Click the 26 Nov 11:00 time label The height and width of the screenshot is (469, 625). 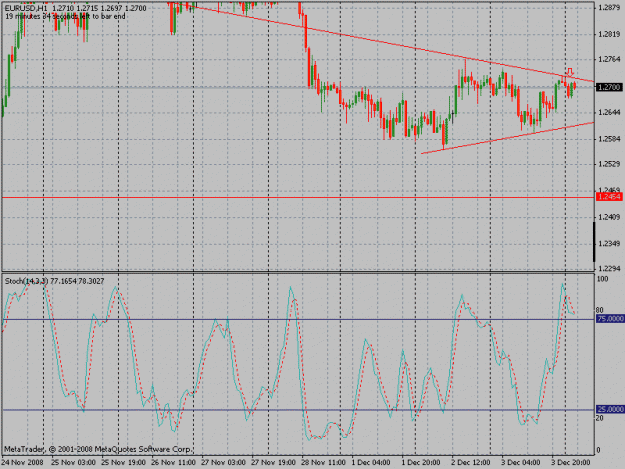173,462
